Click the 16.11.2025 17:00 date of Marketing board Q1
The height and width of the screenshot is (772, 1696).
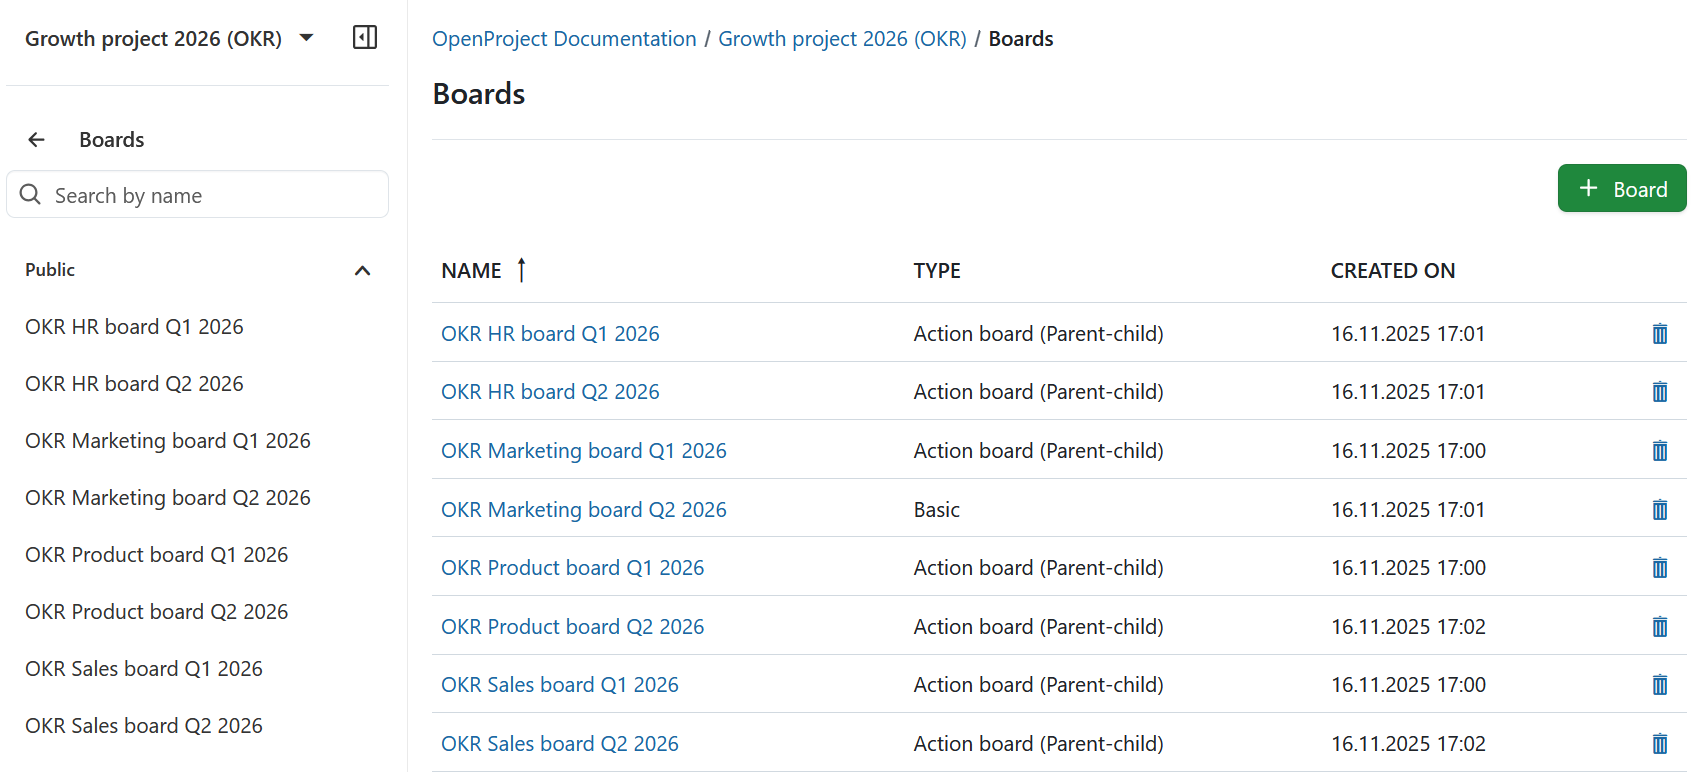click(x=1408, y=451)
